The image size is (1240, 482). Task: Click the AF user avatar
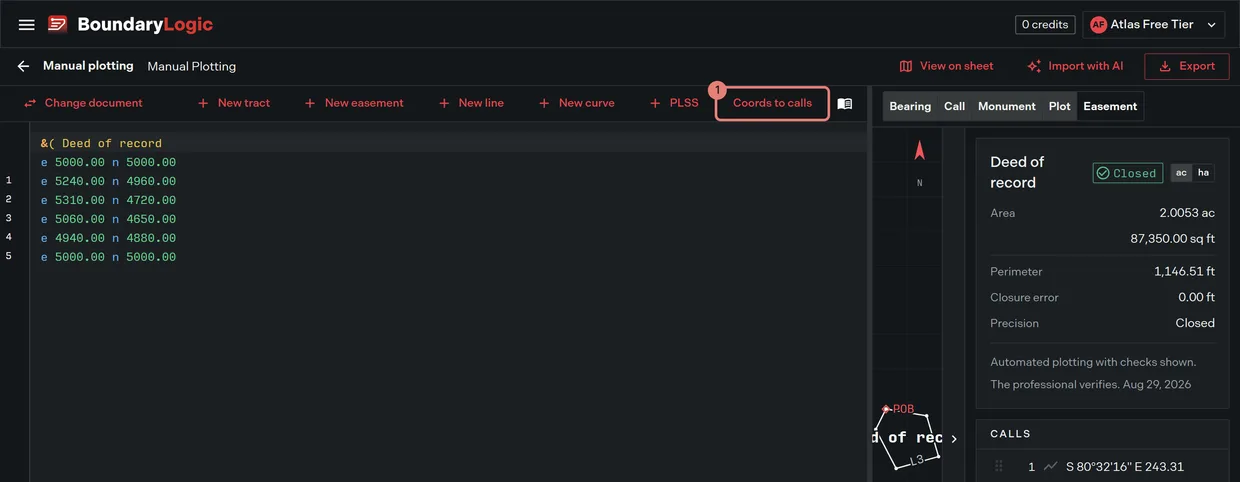(1098, 24)
